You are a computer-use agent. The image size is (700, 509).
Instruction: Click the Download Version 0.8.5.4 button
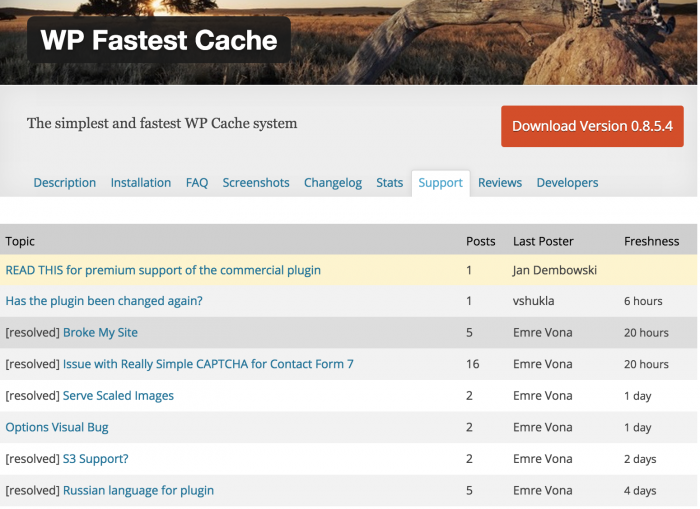tap(592, 126)
